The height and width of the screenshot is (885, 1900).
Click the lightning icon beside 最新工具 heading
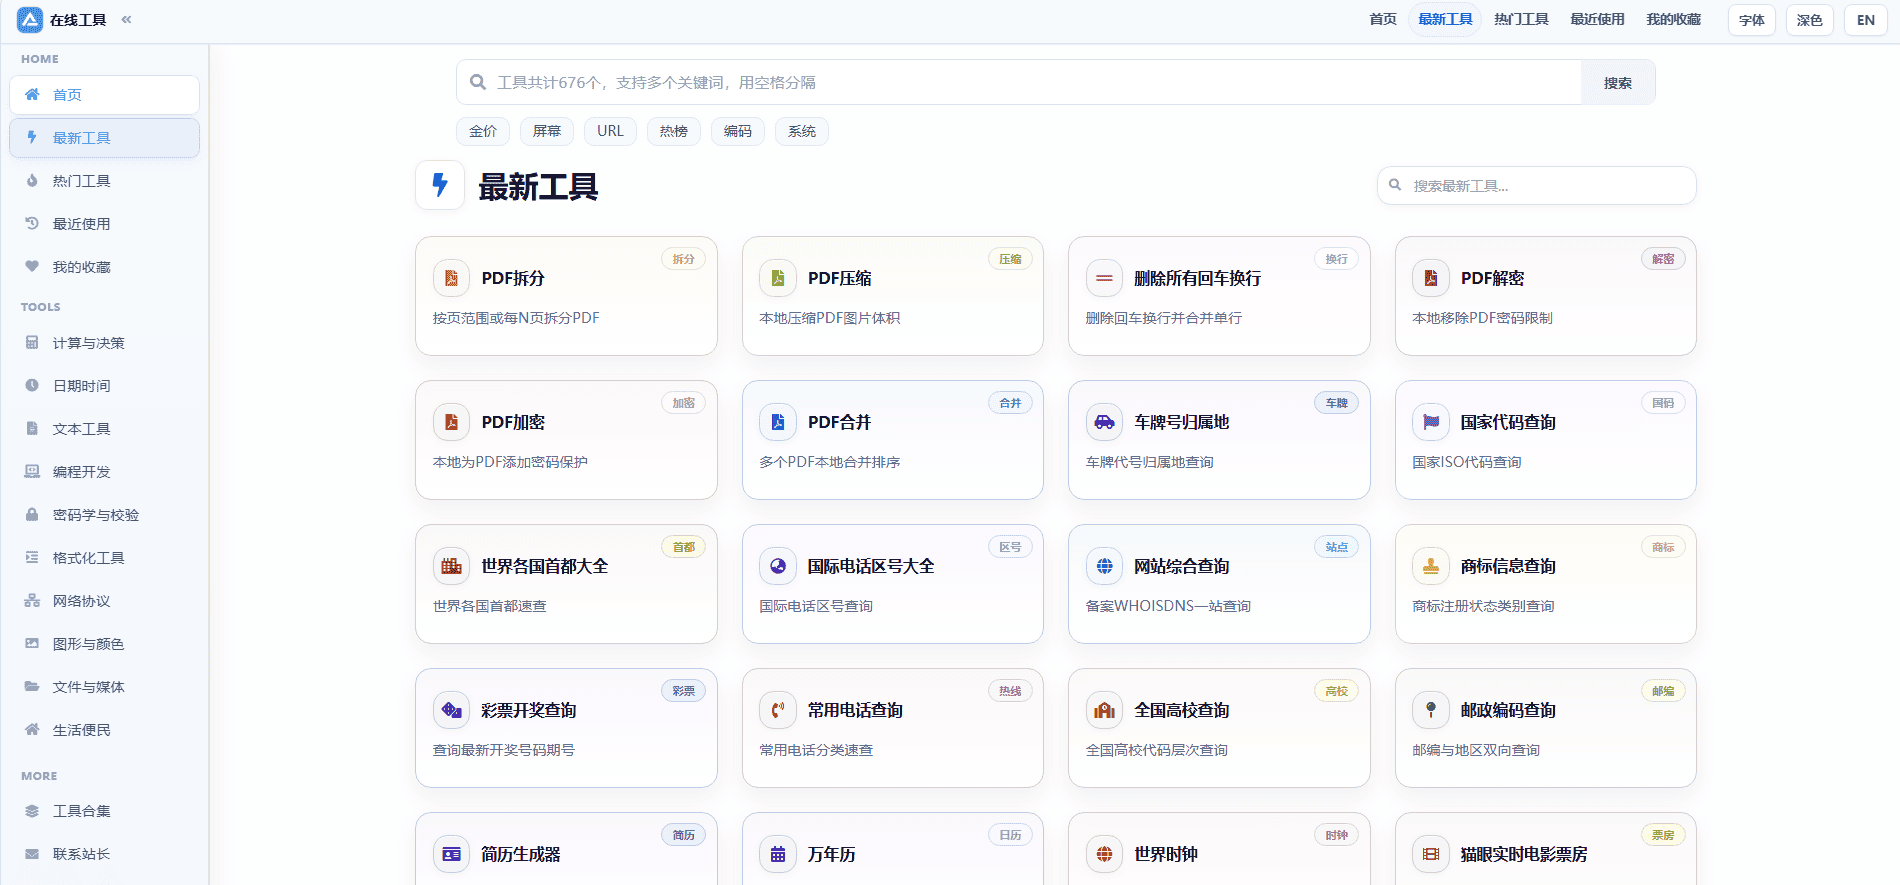tap(440, 185)
